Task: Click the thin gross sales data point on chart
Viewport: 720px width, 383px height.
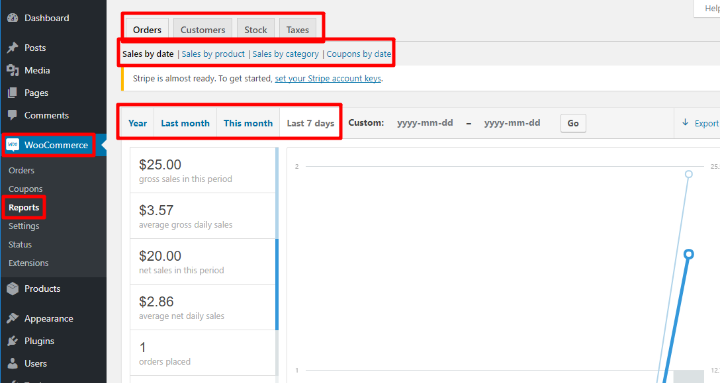Action: [688, 174]
